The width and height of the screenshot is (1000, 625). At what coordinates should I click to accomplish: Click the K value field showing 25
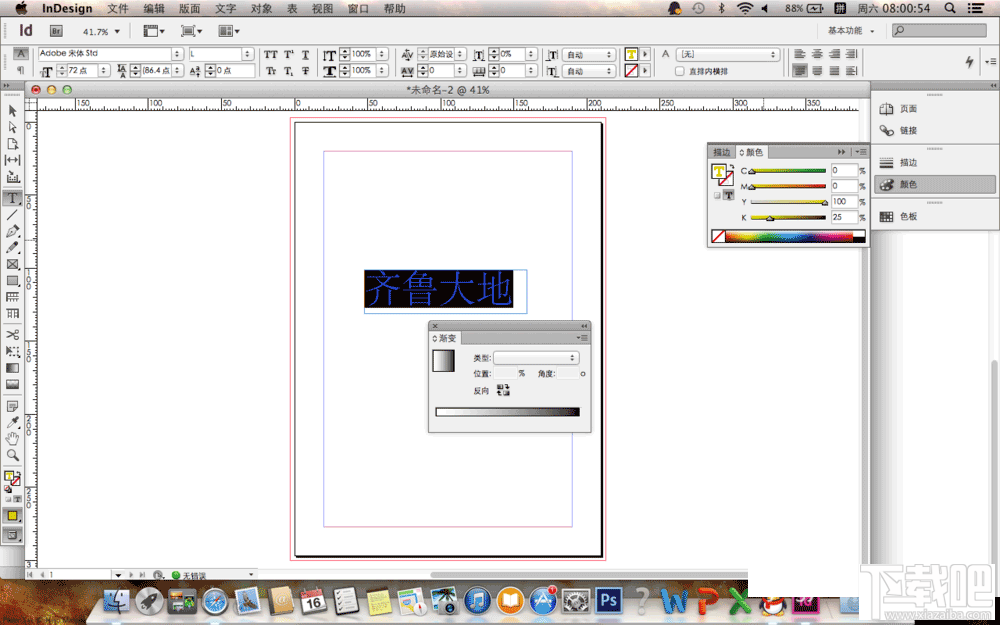844,217
